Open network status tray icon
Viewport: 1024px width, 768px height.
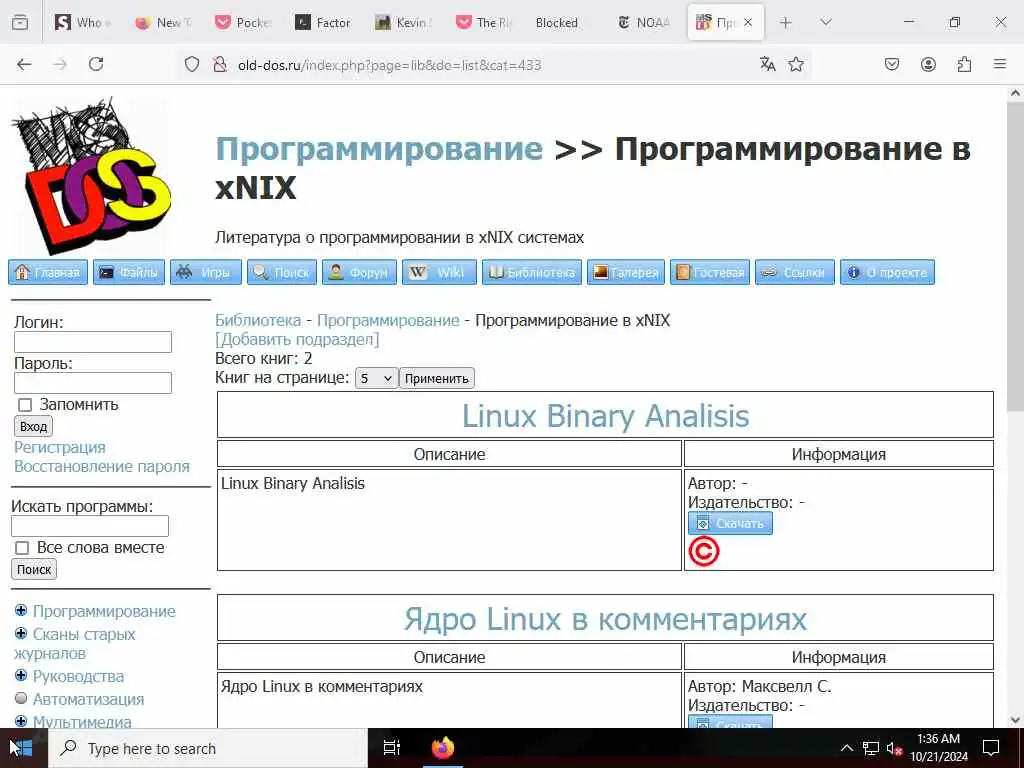(871, 748)
